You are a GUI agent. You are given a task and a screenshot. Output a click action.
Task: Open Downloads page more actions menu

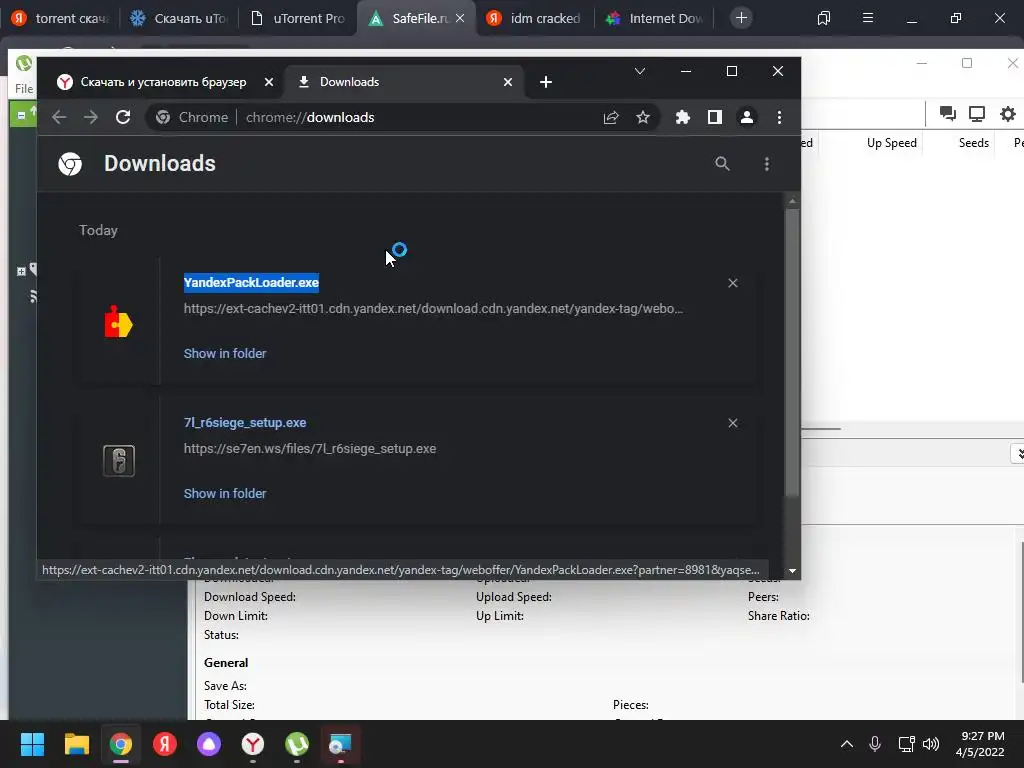767,163
